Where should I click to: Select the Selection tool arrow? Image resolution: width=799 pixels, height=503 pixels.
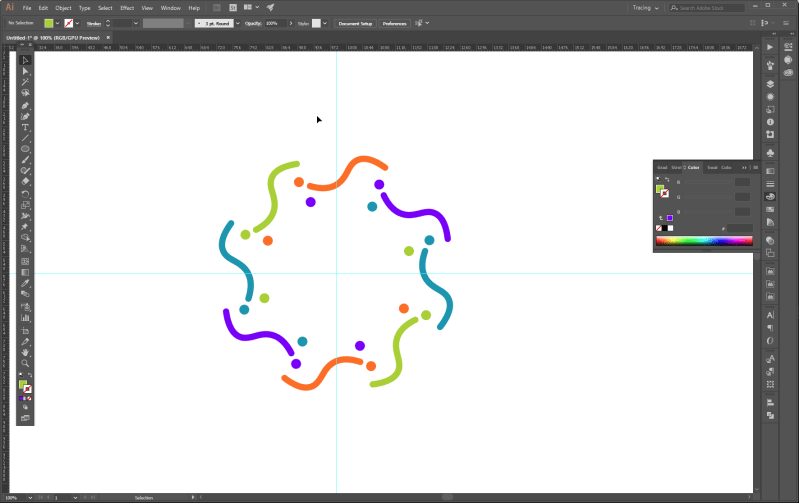coord(25,60)
